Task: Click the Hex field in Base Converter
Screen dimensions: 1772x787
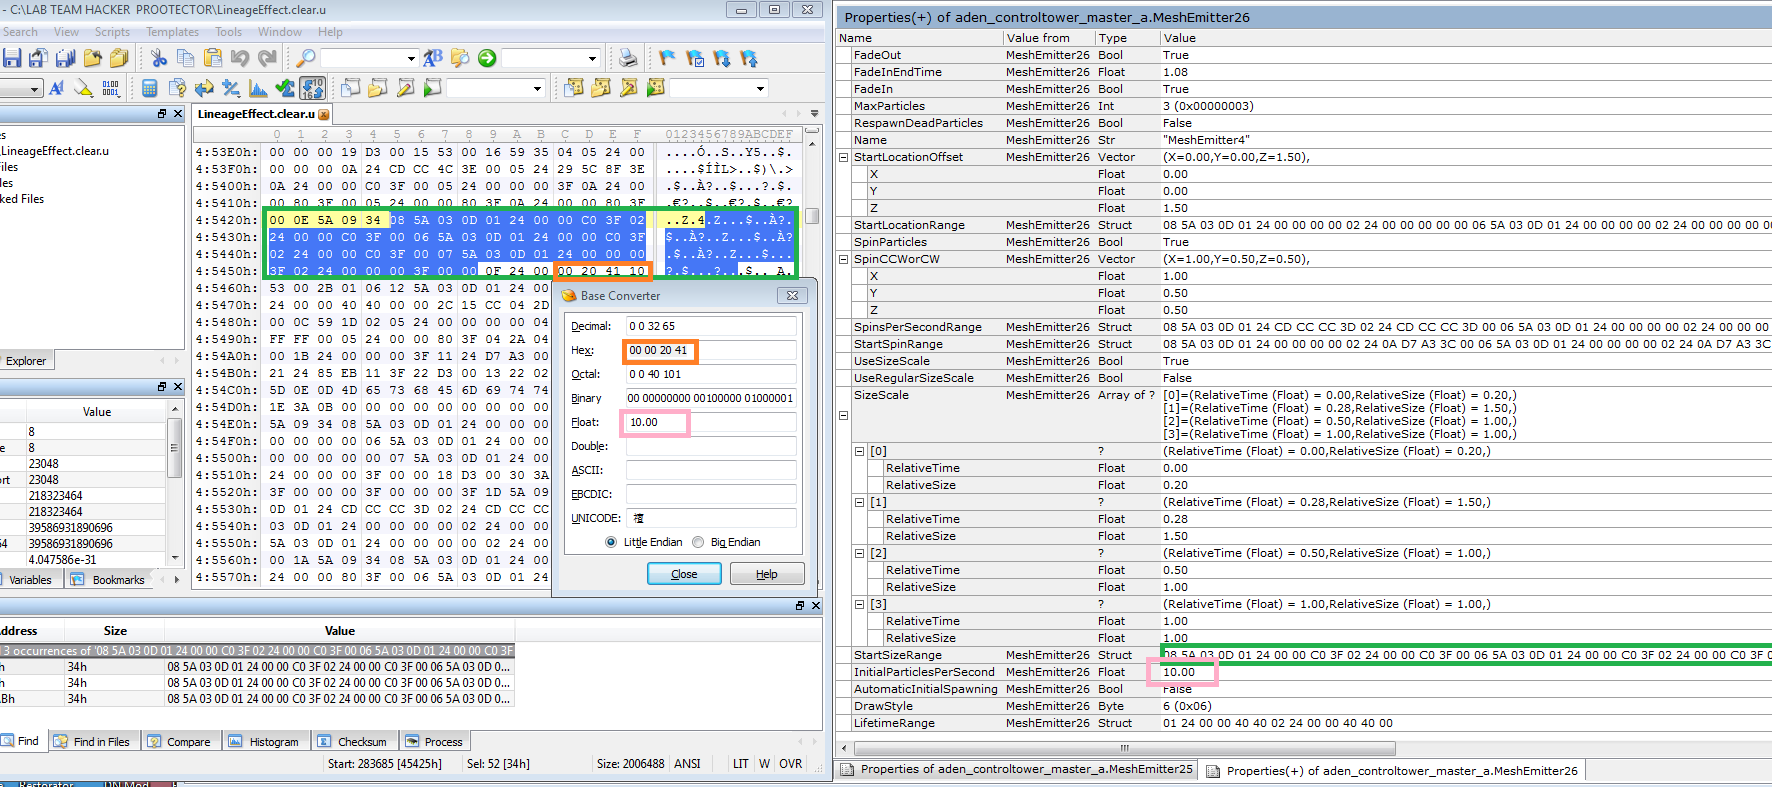Action: tap(711, 350)
